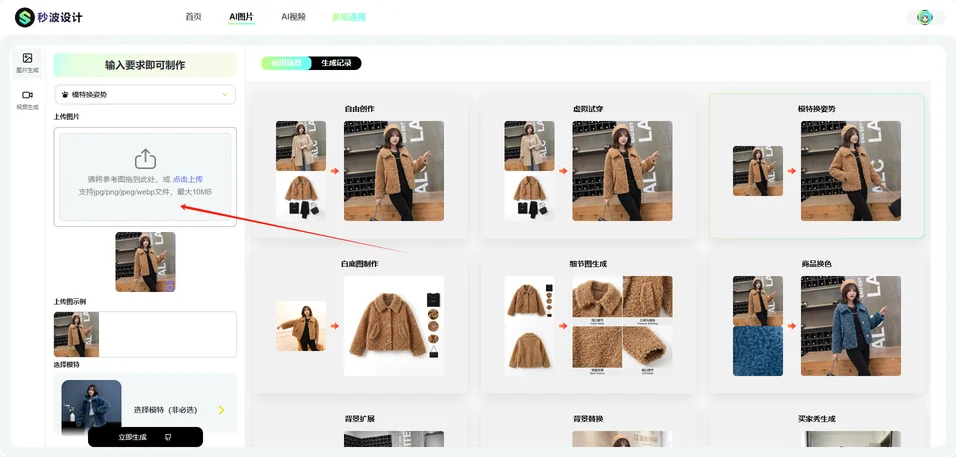
Task: Switch to the 生成记录 tab
Action: (x=337, y=63)
